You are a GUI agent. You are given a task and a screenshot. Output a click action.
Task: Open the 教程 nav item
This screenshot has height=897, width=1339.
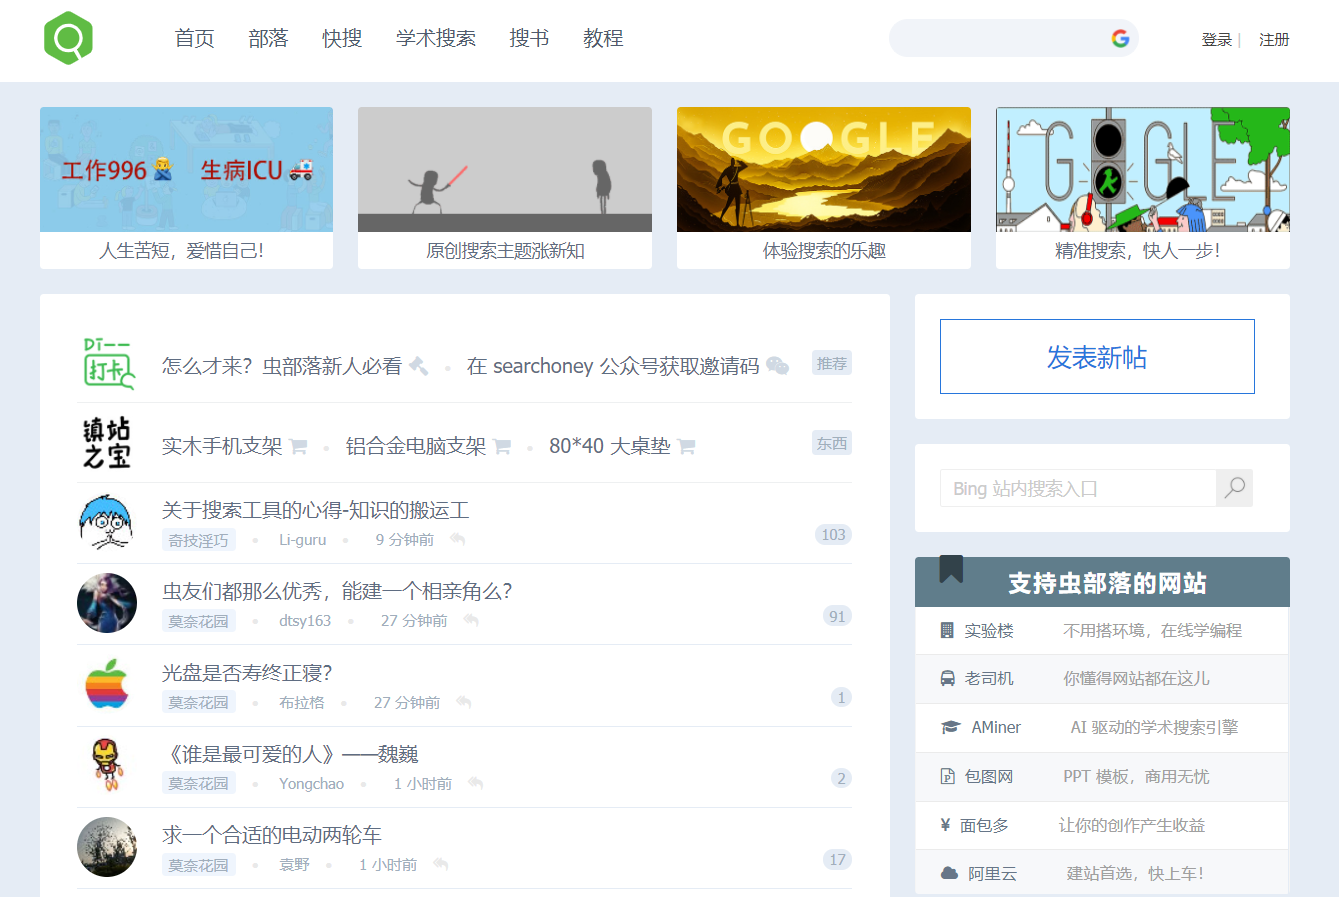tap(603, 38)
